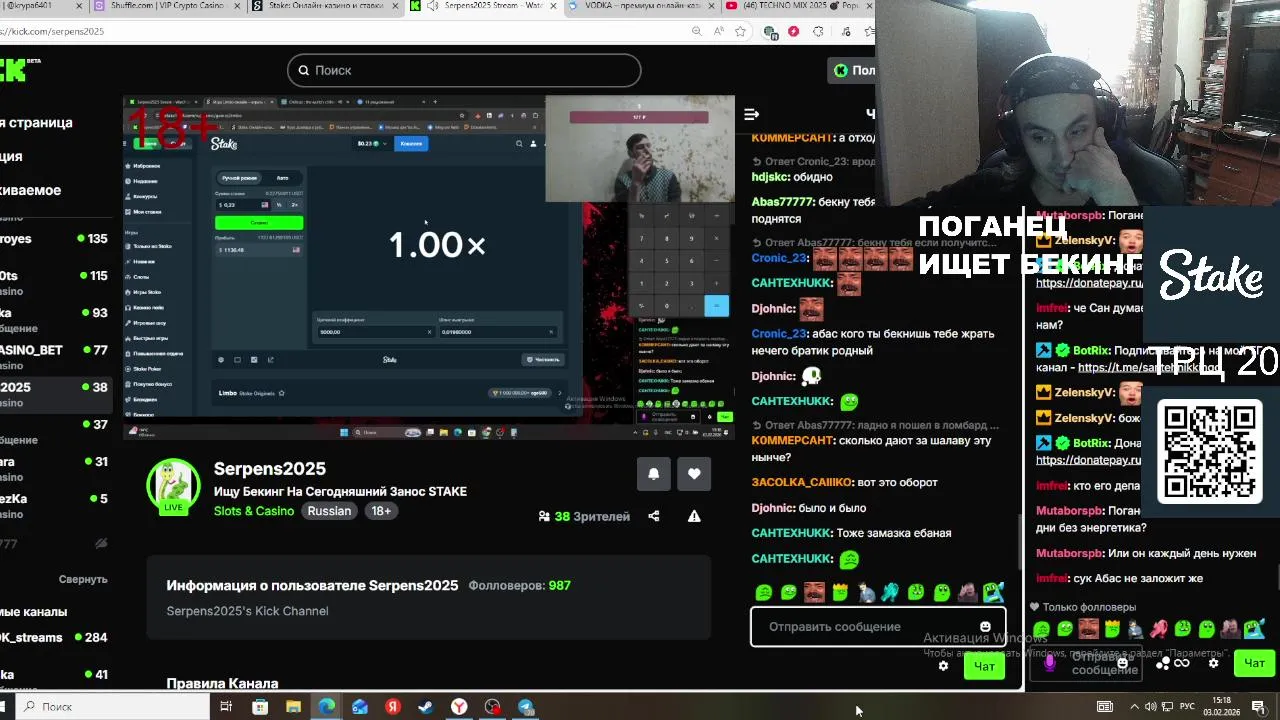Click the report warning triangle icon

tap(694, 516)
